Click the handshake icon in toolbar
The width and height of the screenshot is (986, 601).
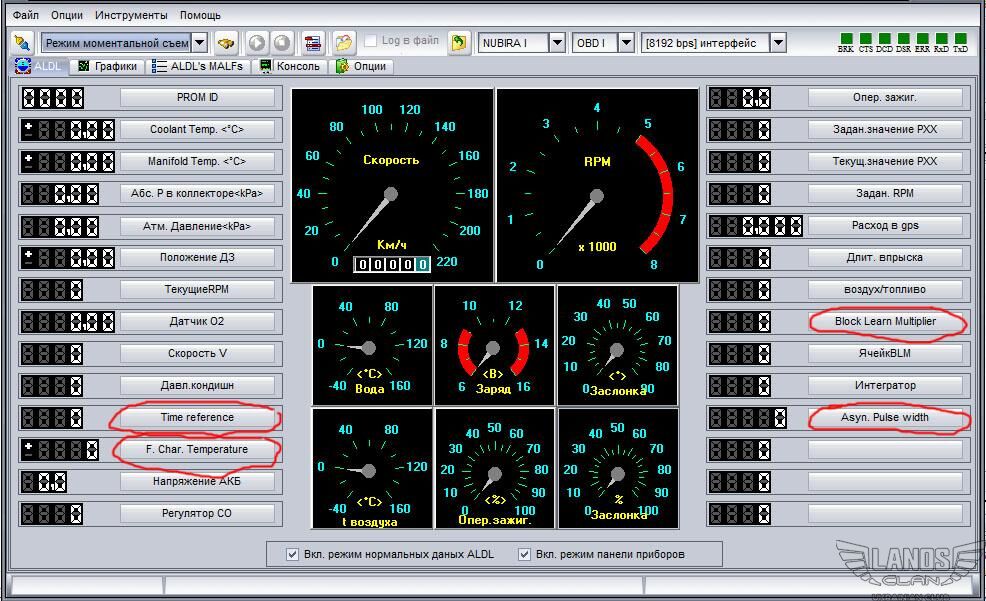(227, 43)
